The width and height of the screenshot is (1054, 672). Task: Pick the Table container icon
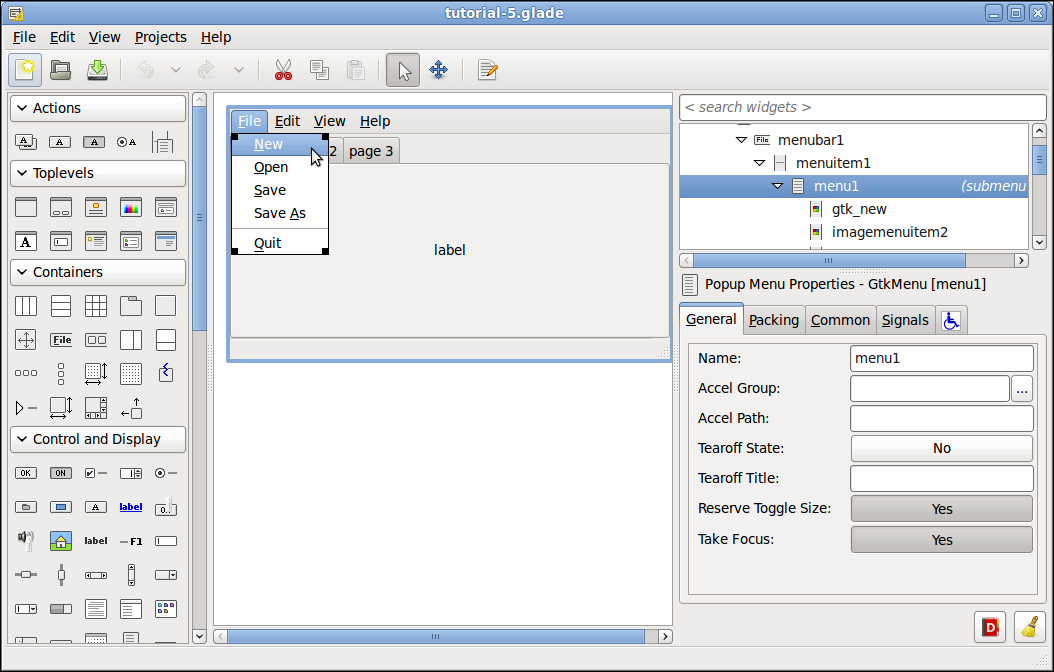[x=96, y=306]
